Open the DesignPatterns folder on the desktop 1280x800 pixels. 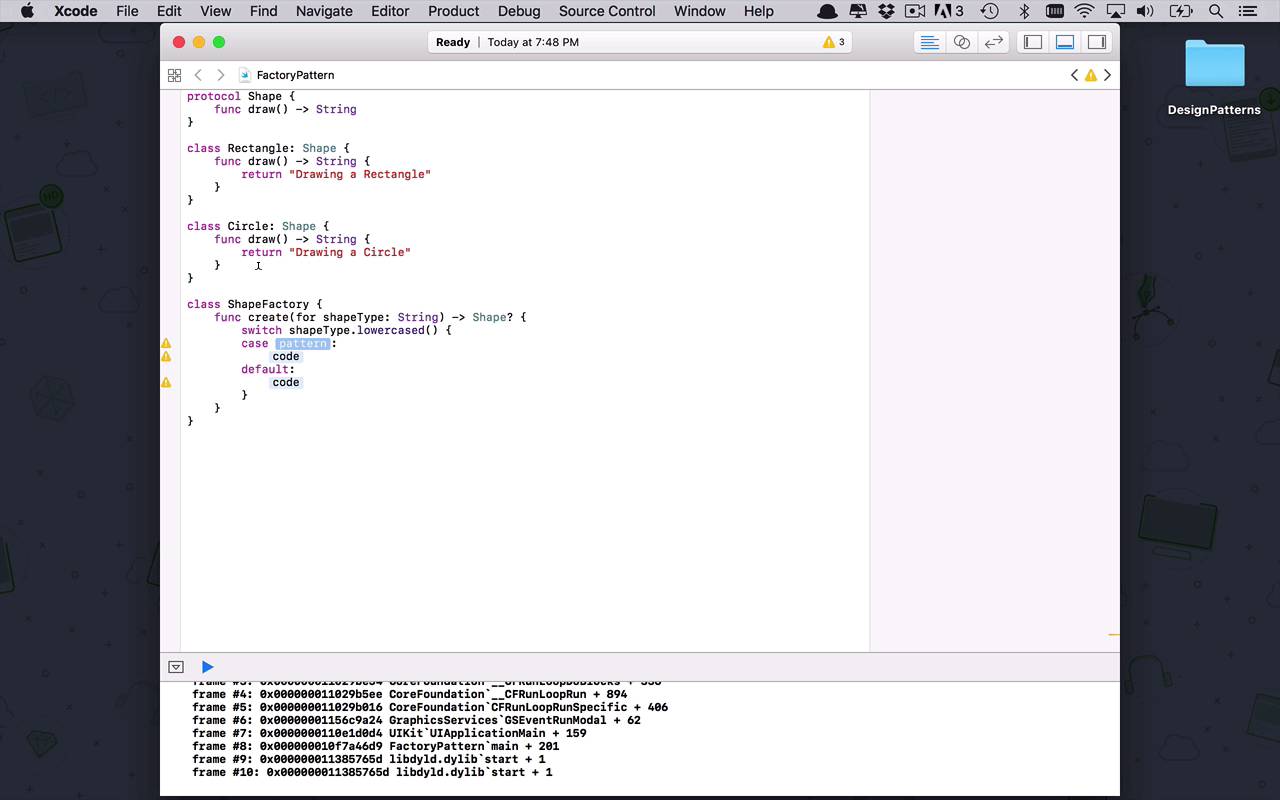point(1214,77)
